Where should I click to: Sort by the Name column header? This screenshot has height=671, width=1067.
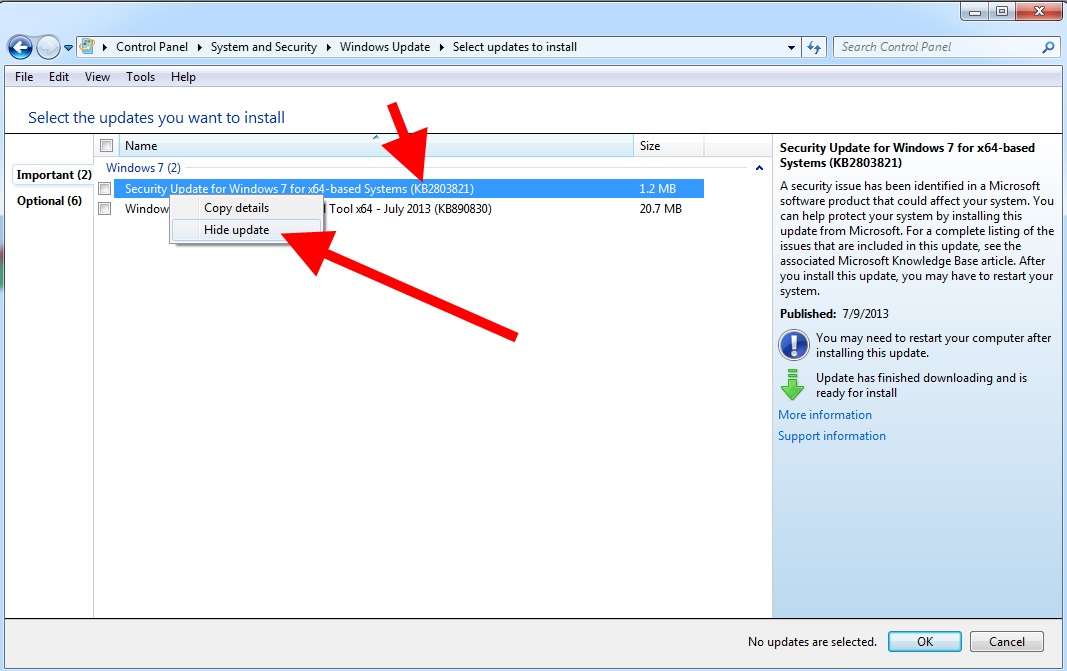[376, 146]
